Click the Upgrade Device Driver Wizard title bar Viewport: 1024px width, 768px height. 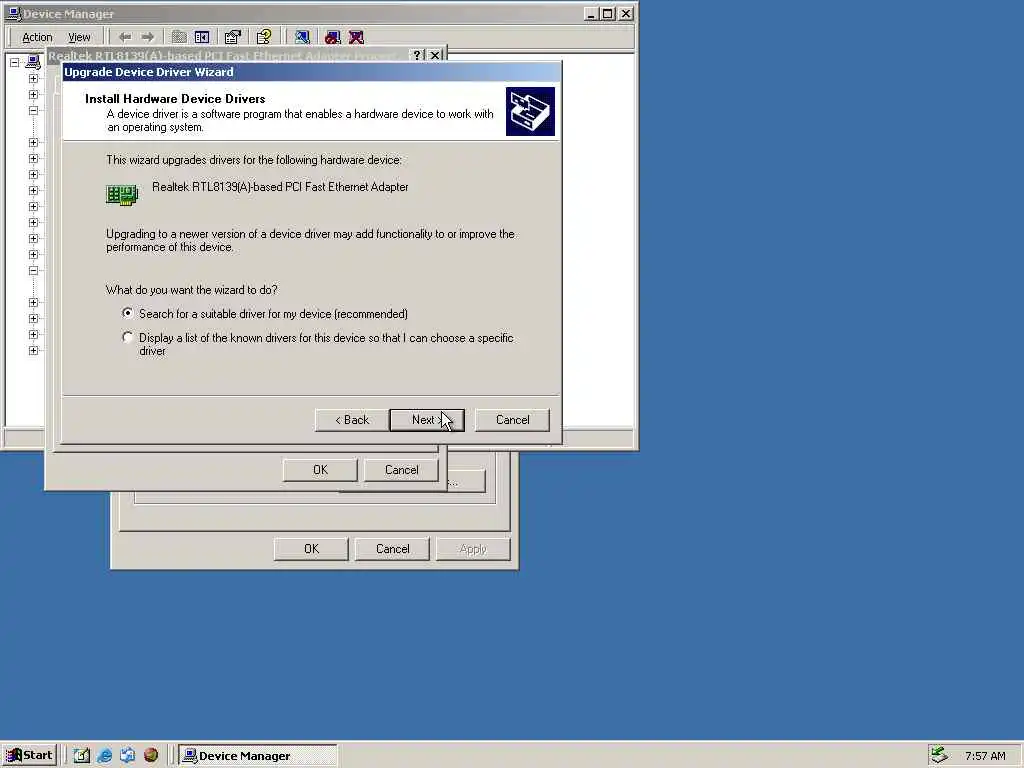(x=312, y=72)
